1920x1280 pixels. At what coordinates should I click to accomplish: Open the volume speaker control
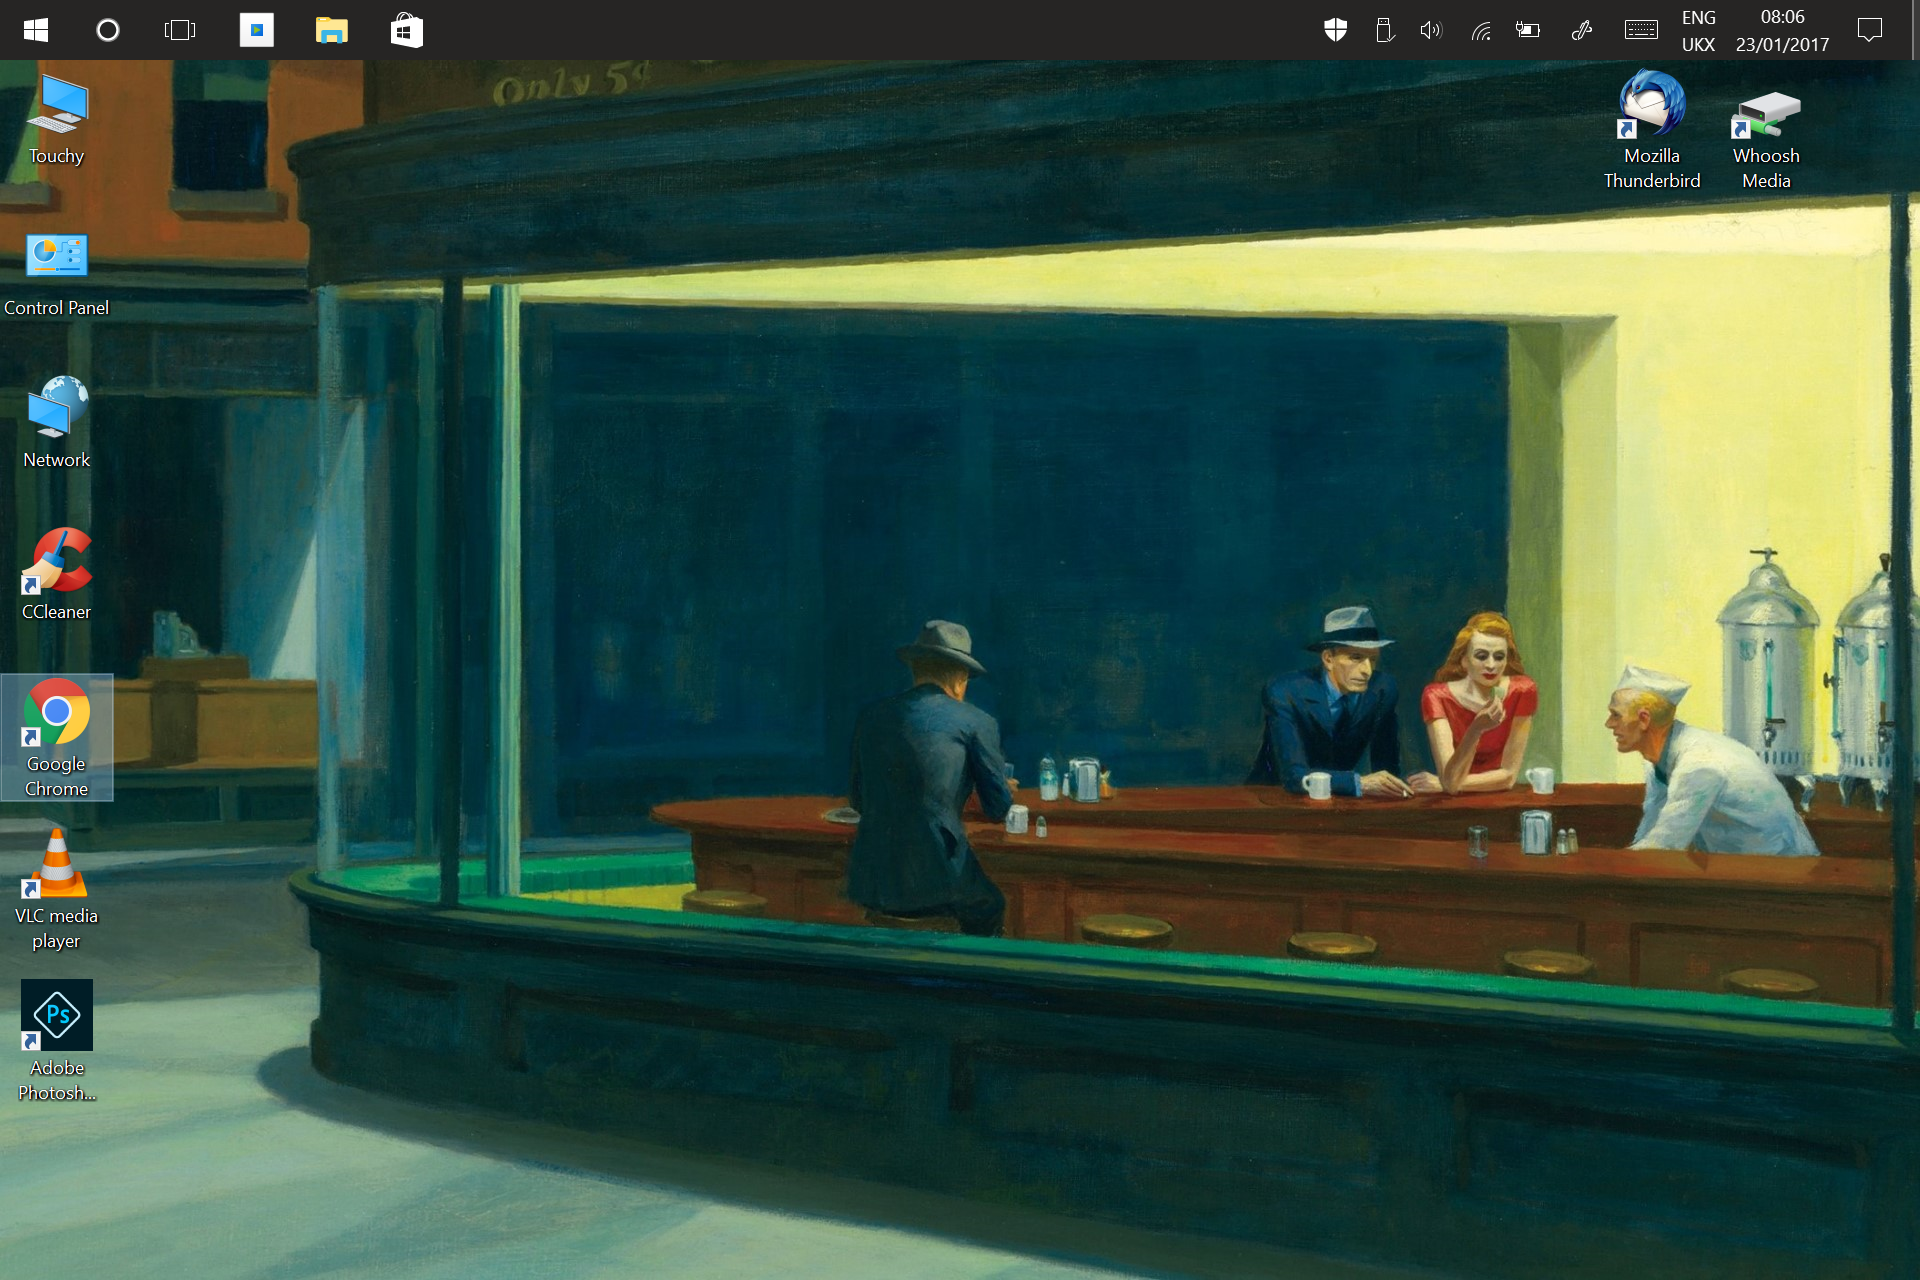tap(1431, 30)
